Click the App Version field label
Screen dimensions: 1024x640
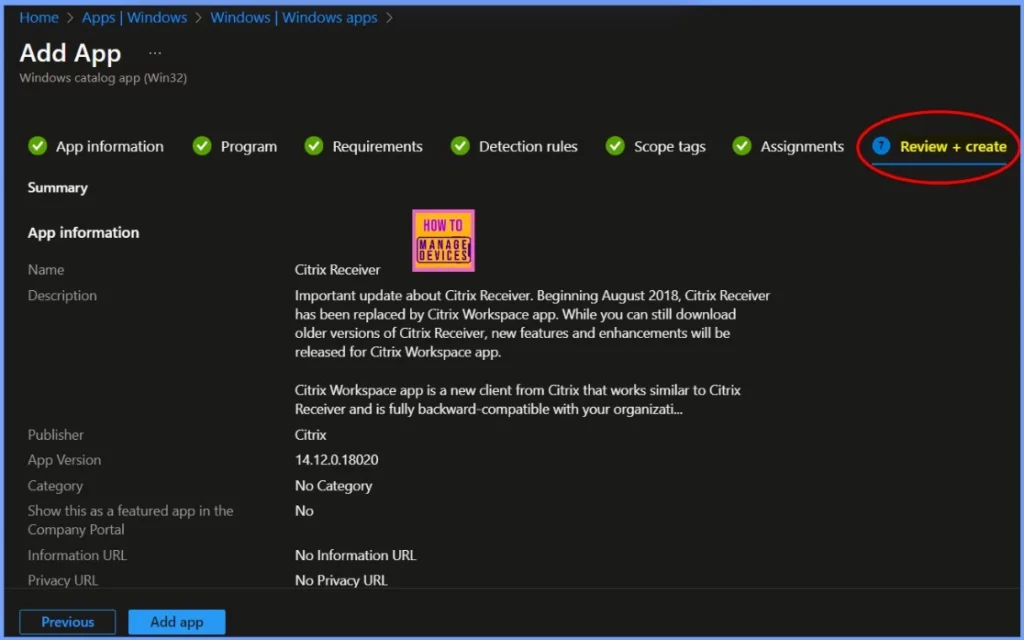[64, 460]
